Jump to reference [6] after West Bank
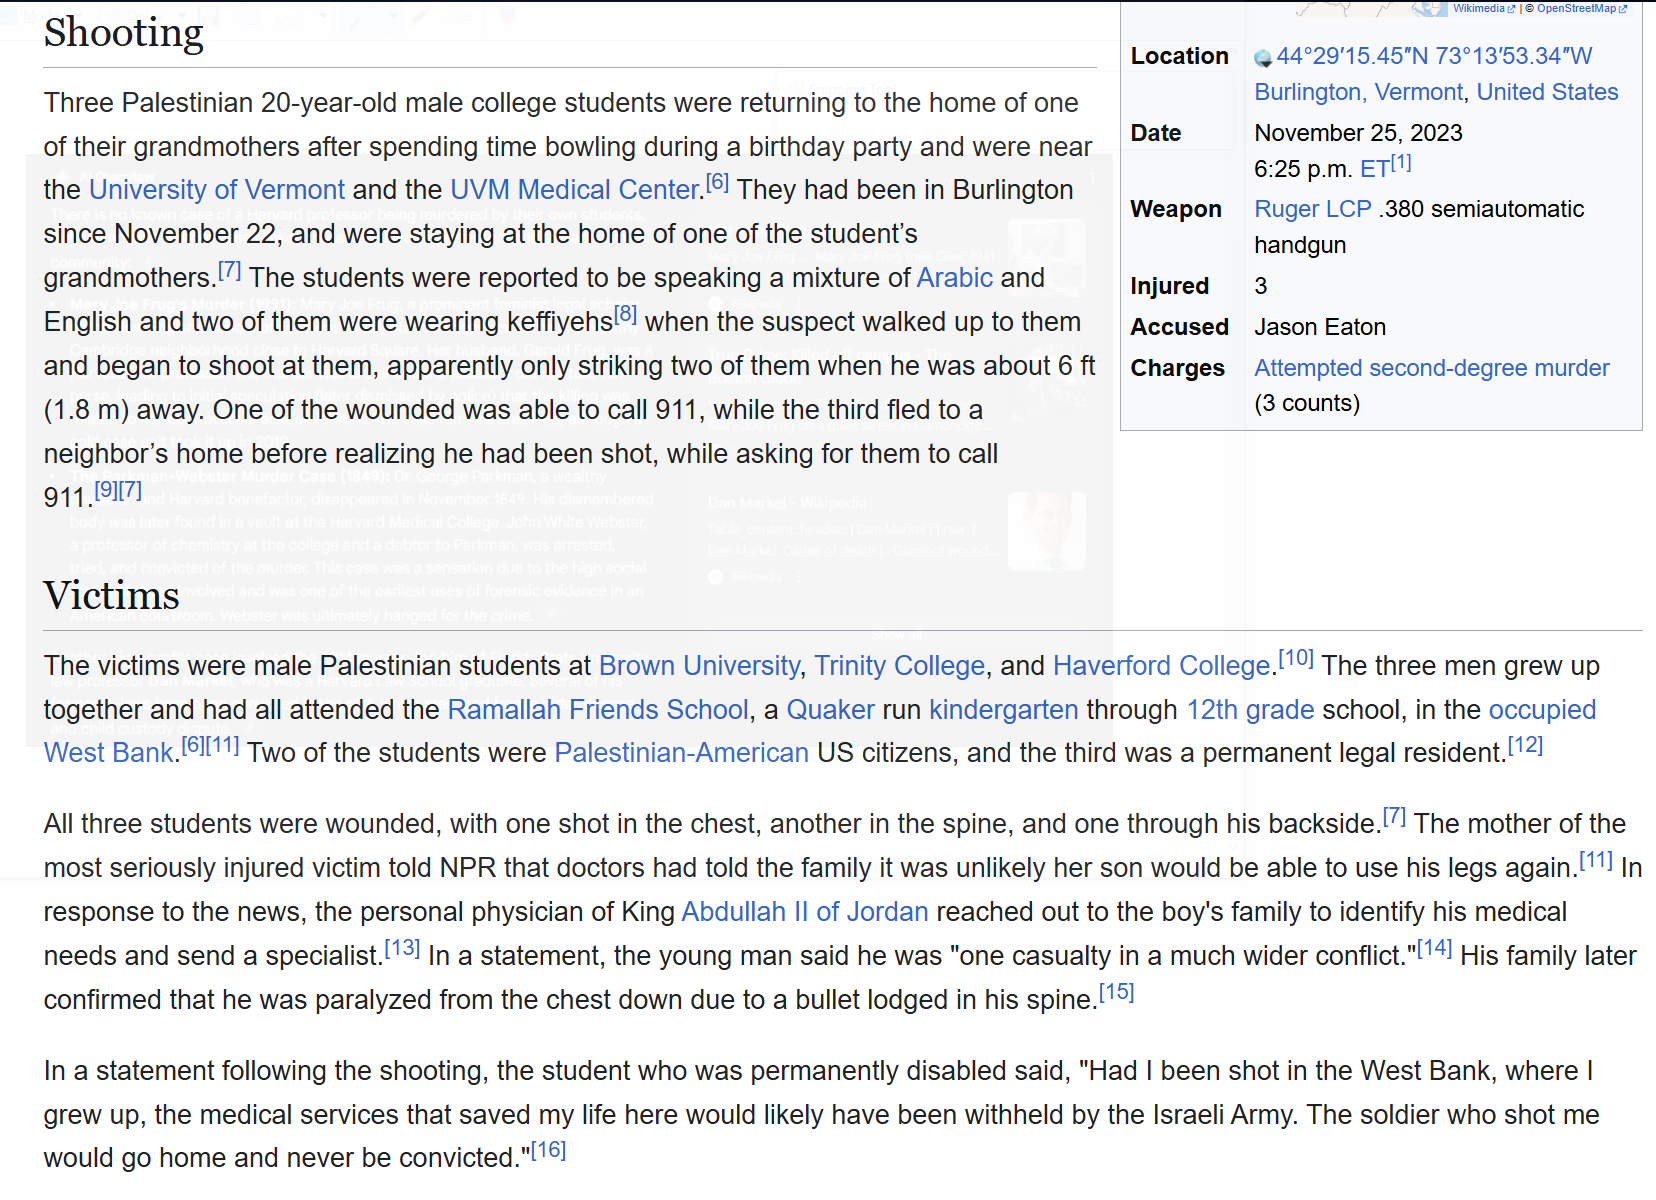 193,745
